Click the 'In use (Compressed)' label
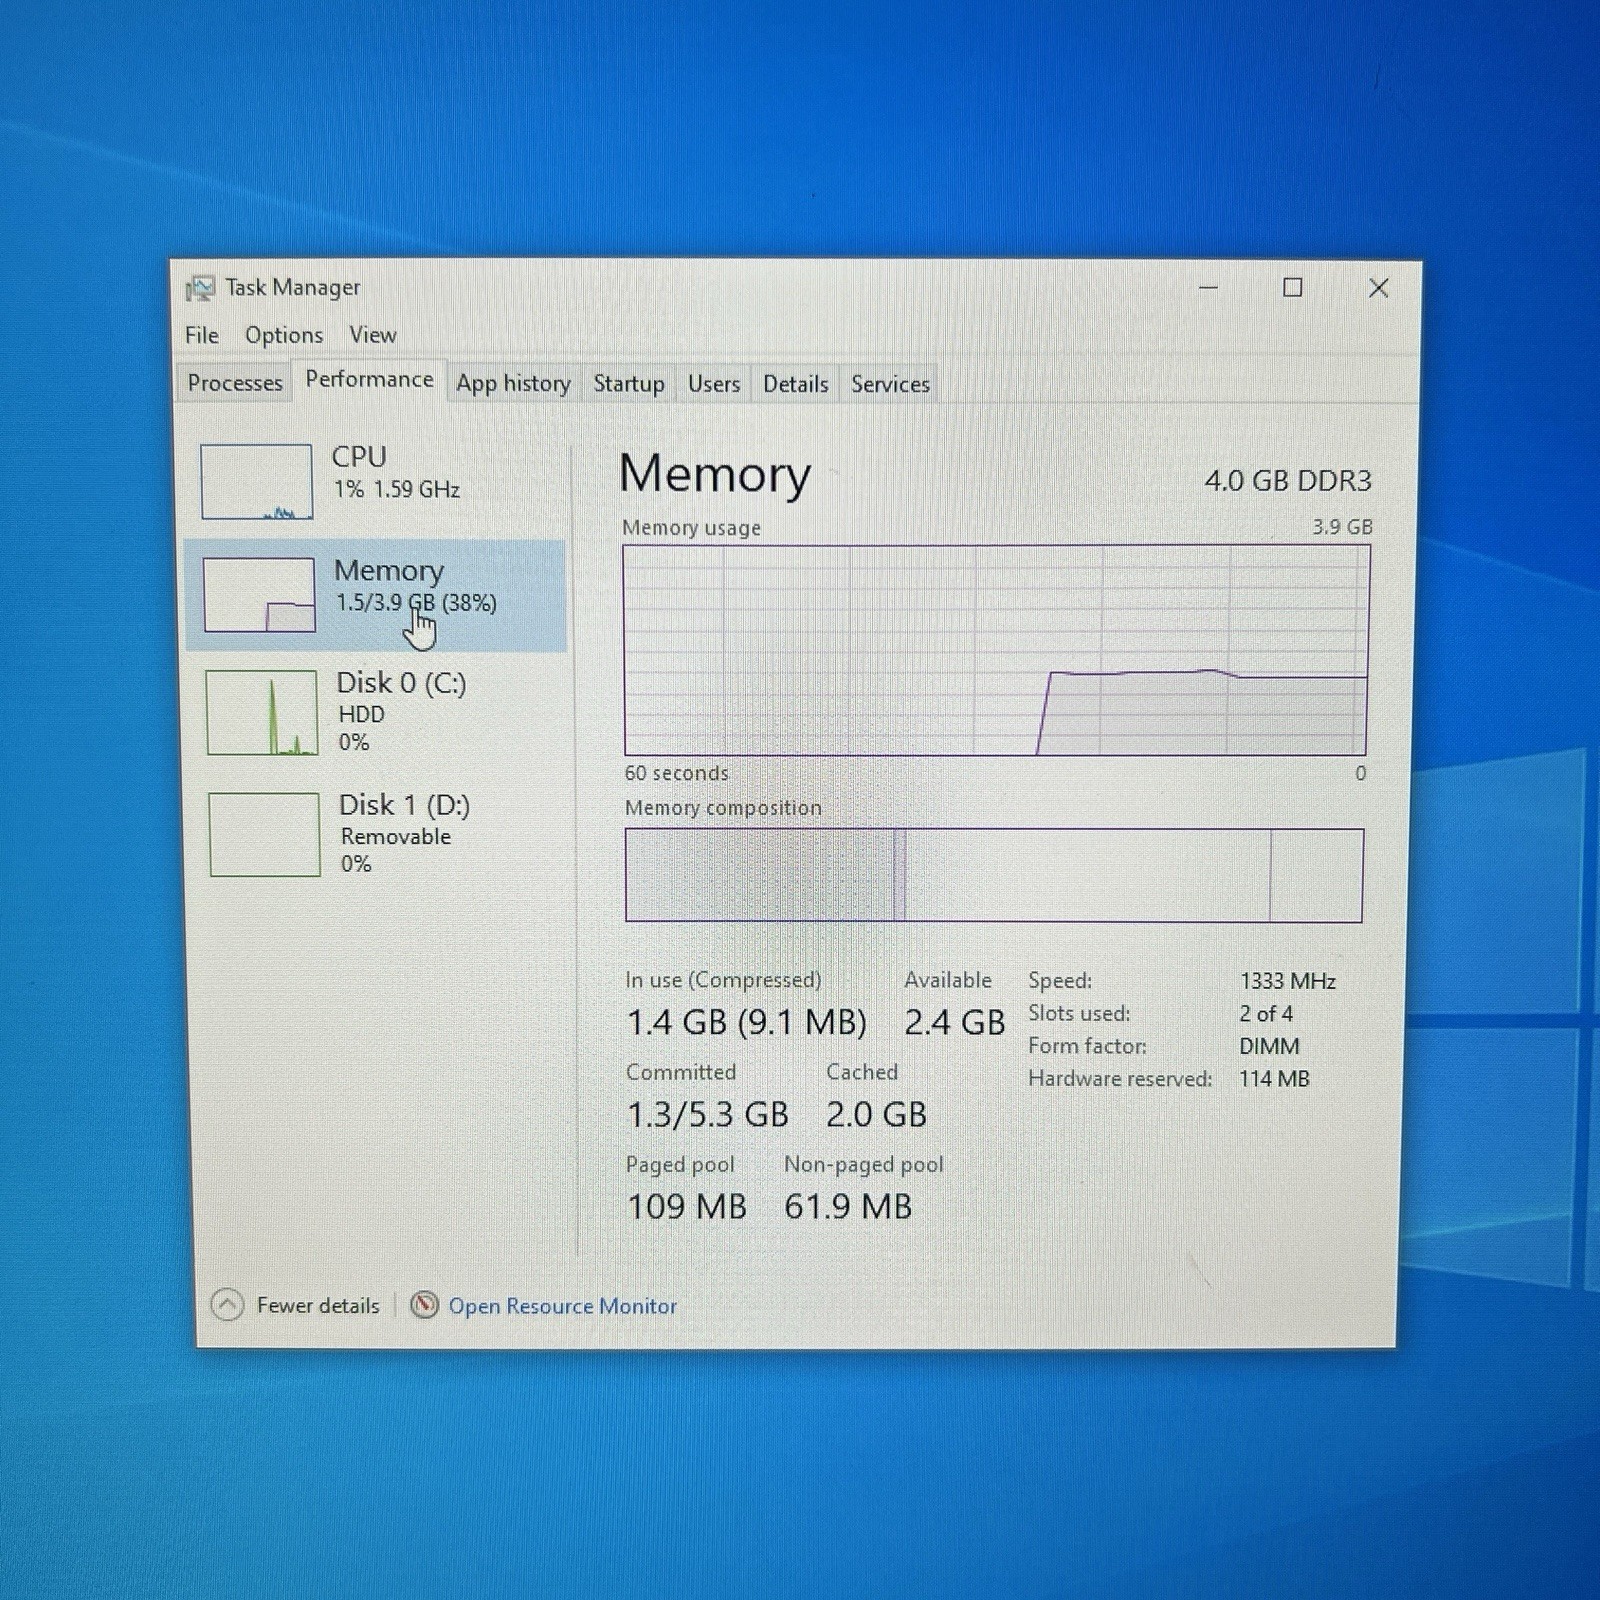 pyautogui.click(x=723, y=980)
